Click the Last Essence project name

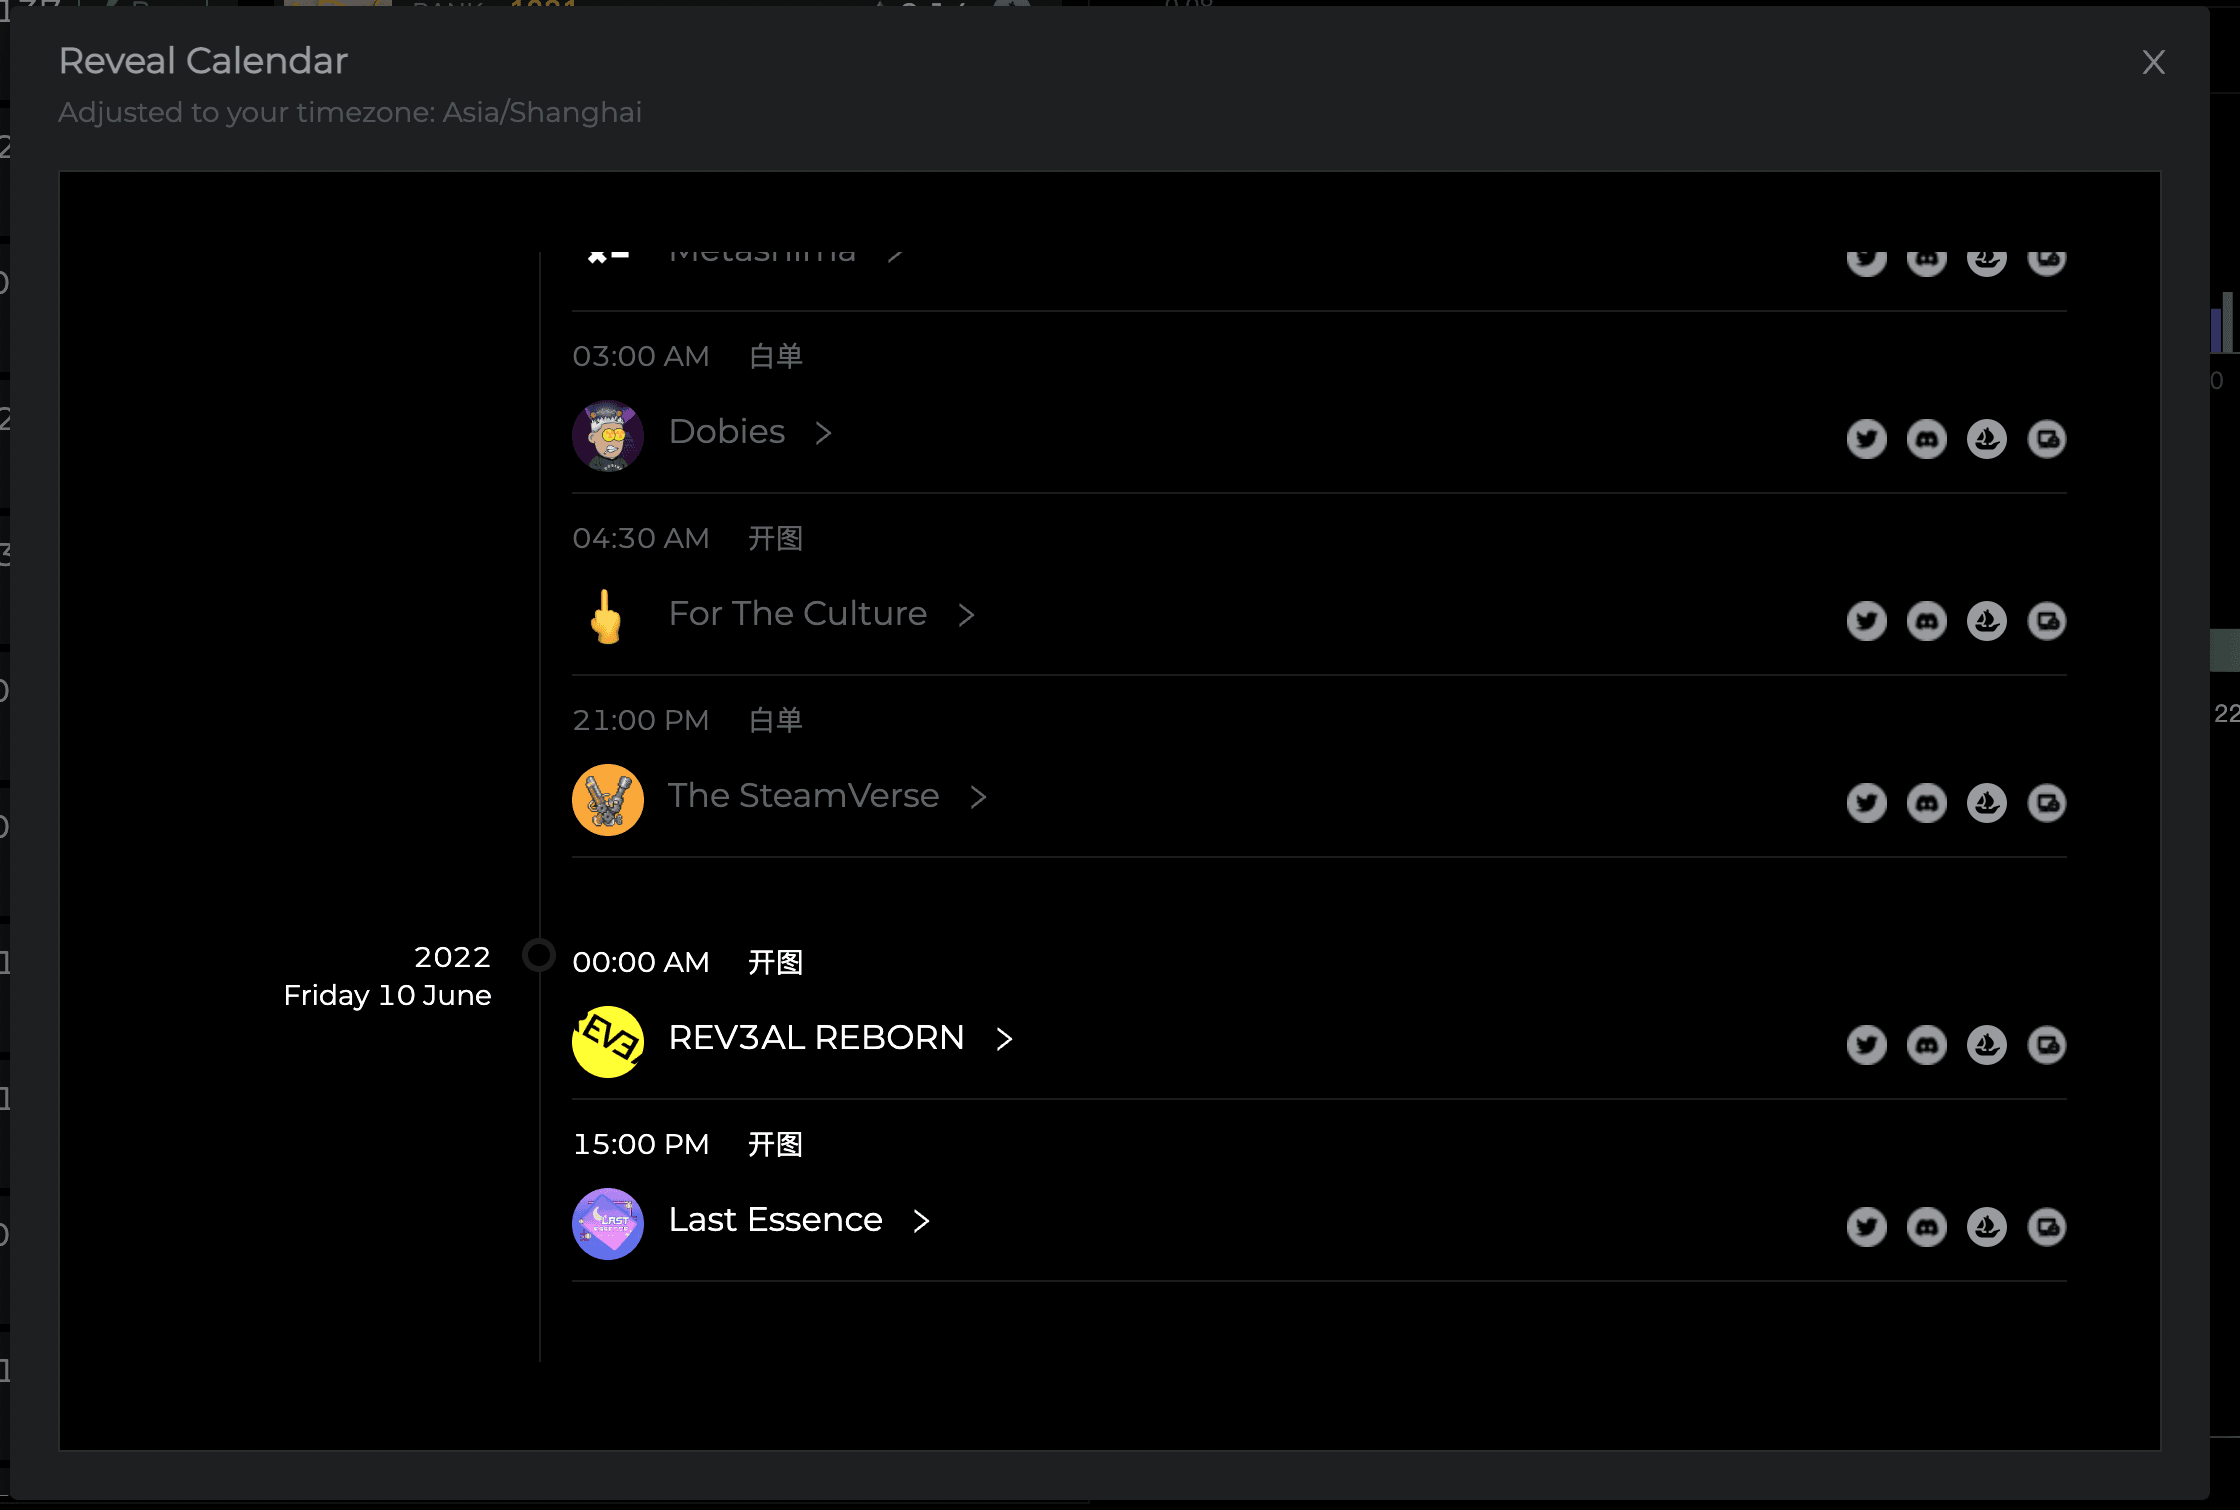[775, 1220]
